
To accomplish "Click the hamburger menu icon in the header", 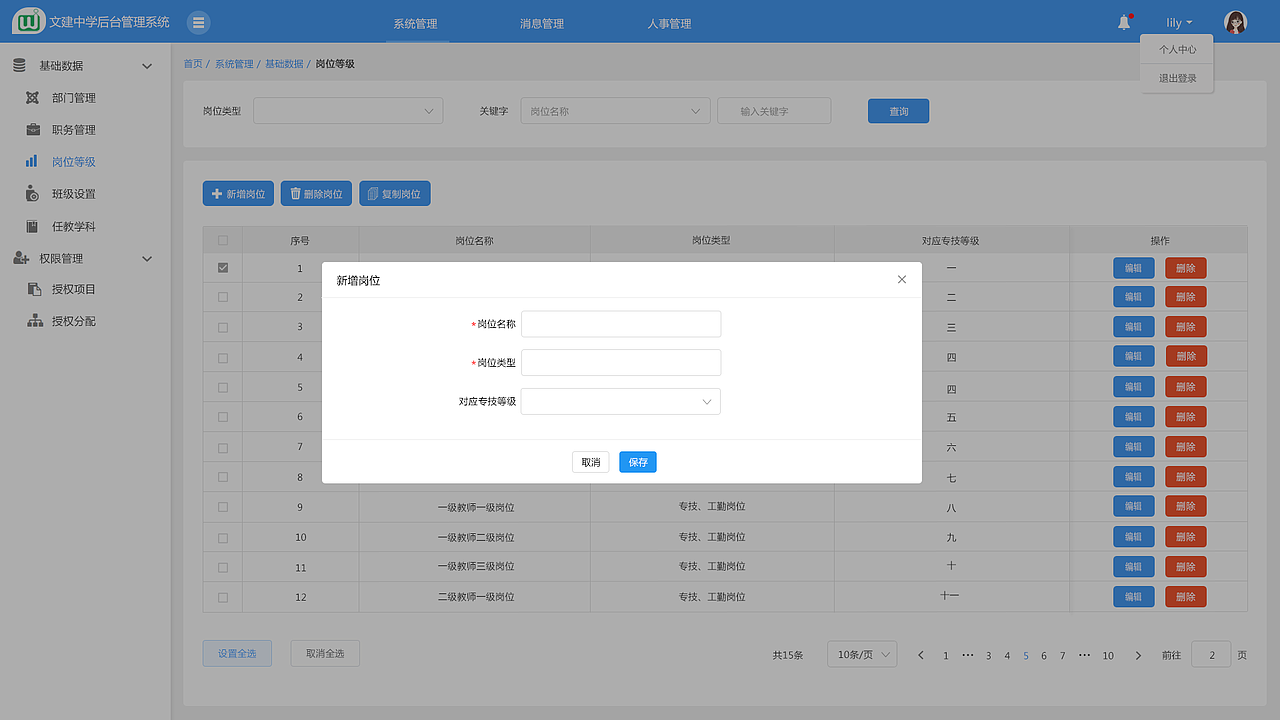I will tap(198, 21).
